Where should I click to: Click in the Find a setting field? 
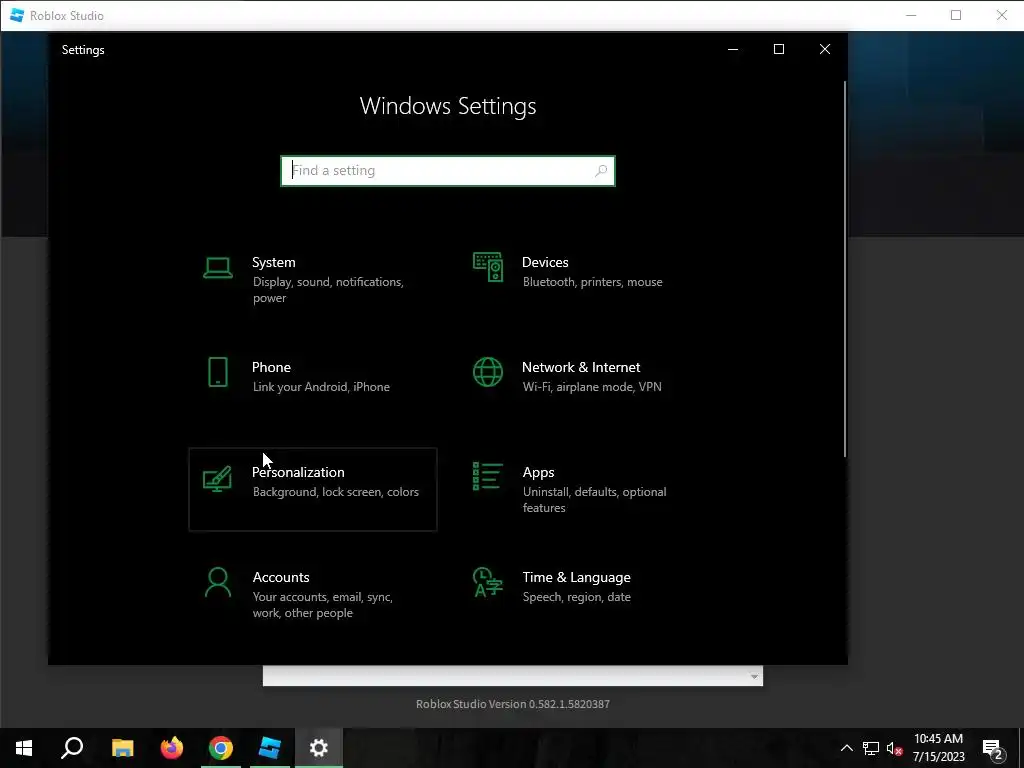pyautogui.click(x=447, y=170)
